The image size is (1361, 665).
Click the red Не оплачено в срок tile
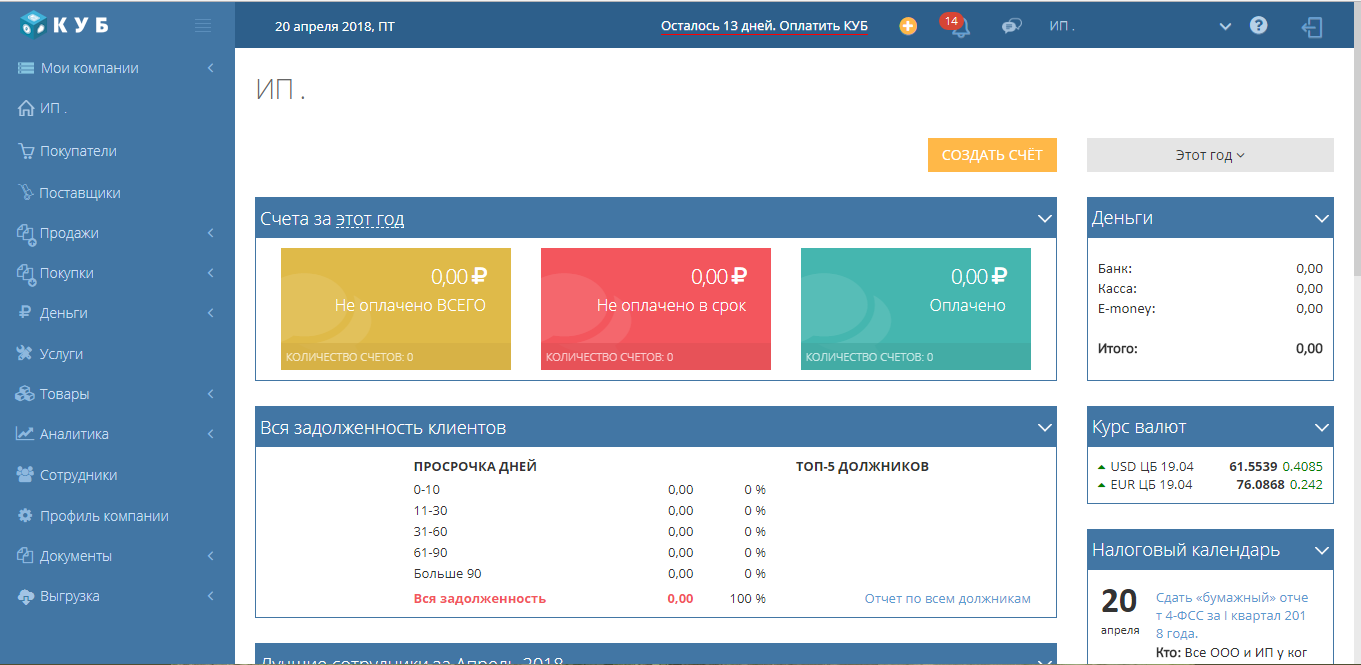point(655,309)
